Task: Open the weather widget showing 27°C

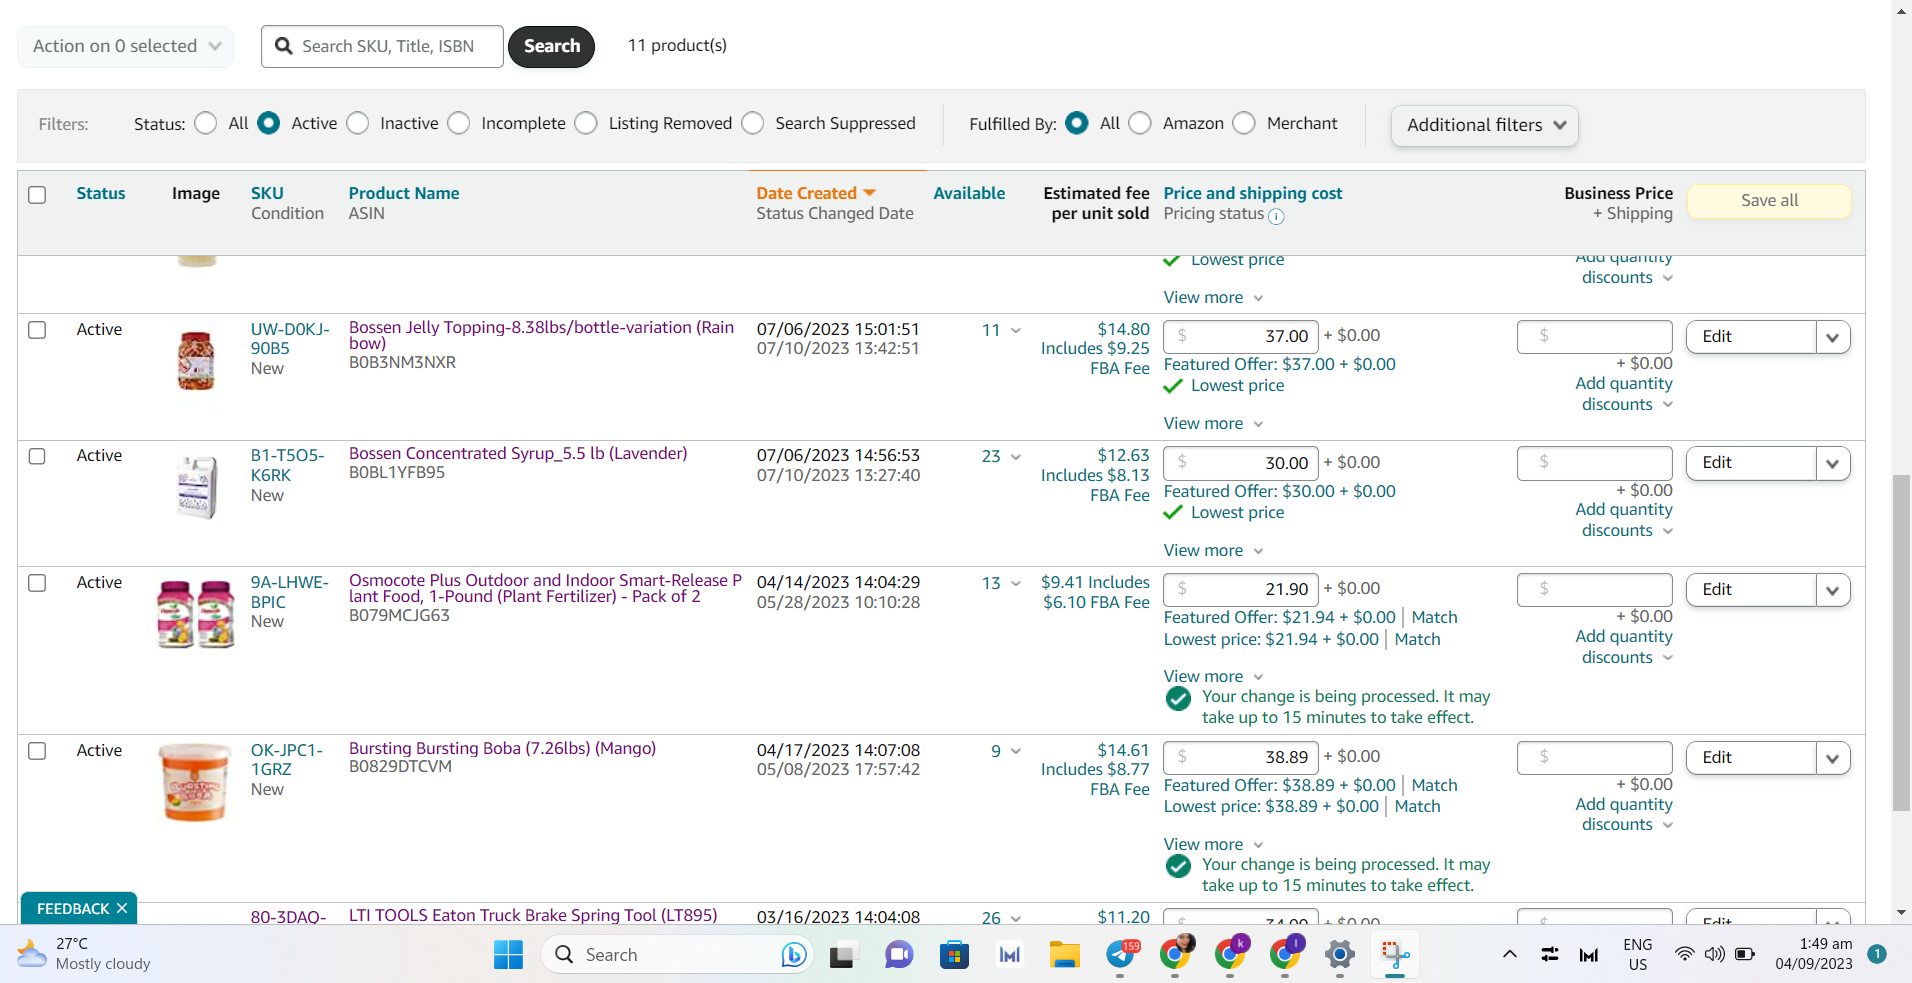Action: click(x=84, y=954)
